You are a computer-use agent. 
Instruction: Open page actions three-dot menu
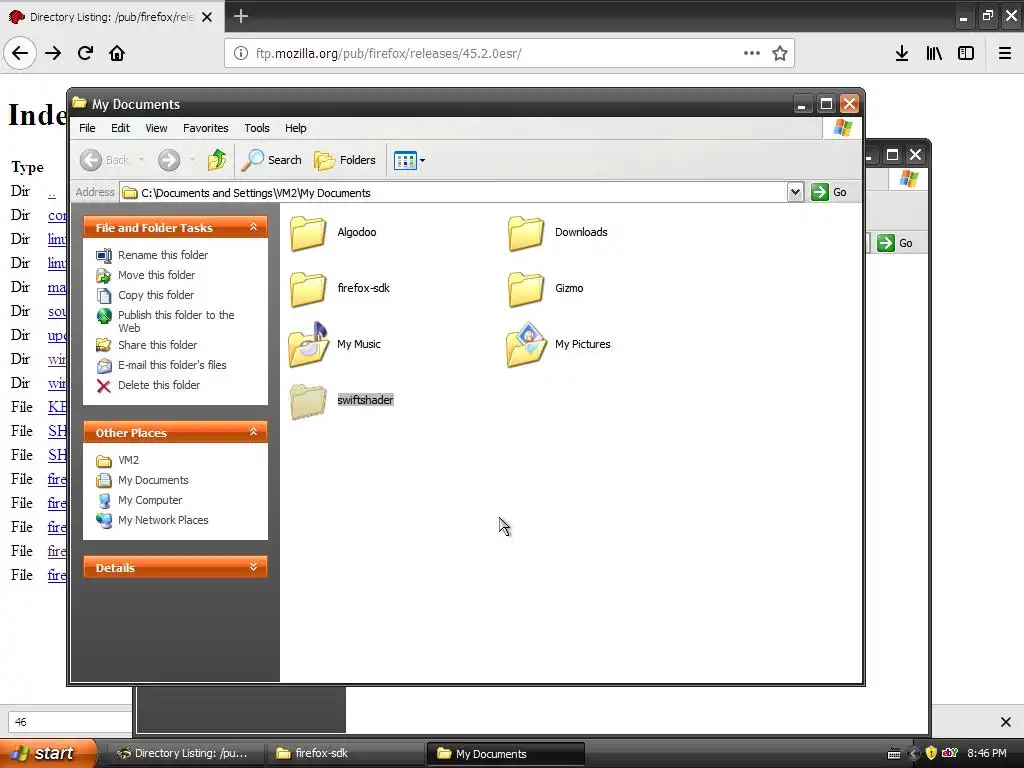tap(752, 53)
